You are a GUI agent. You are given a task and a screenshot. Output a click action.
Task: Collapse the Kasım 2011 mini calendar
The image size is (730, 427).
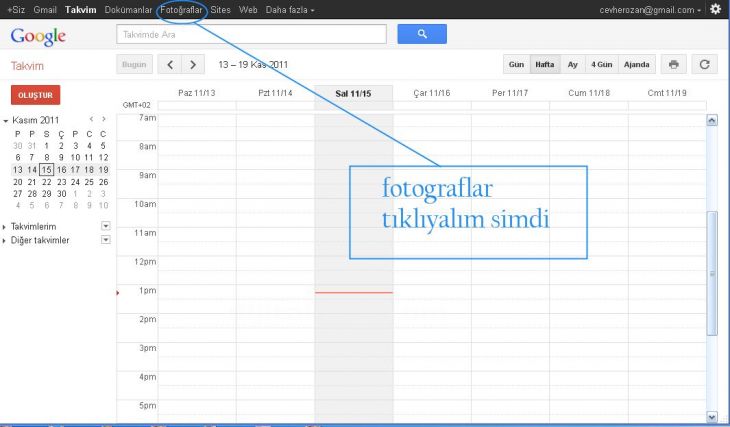[x=6, y=121]
